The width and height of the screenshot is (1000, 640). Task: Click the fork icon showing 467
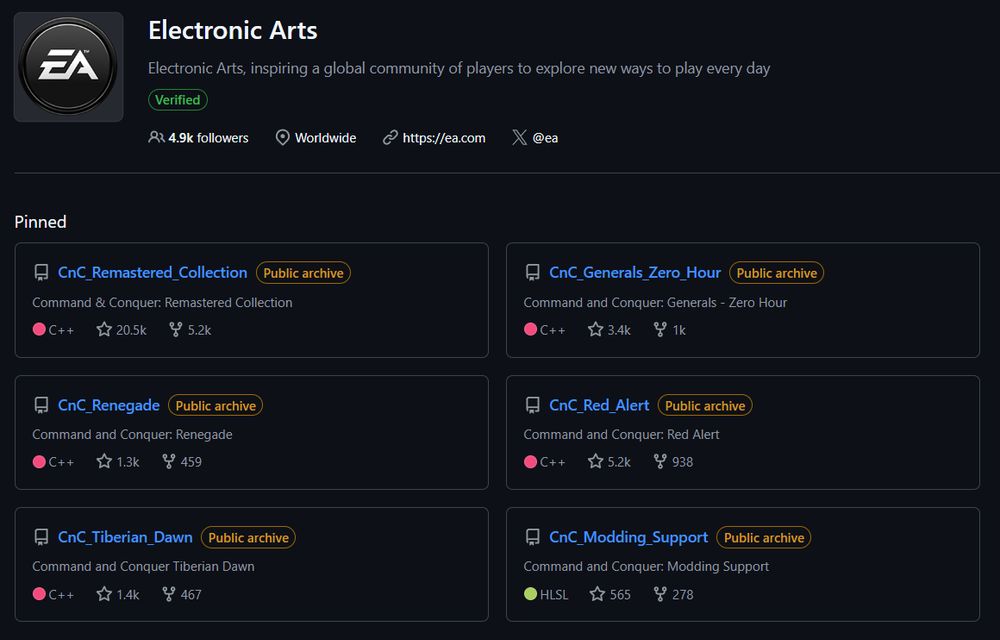point(168,594)
